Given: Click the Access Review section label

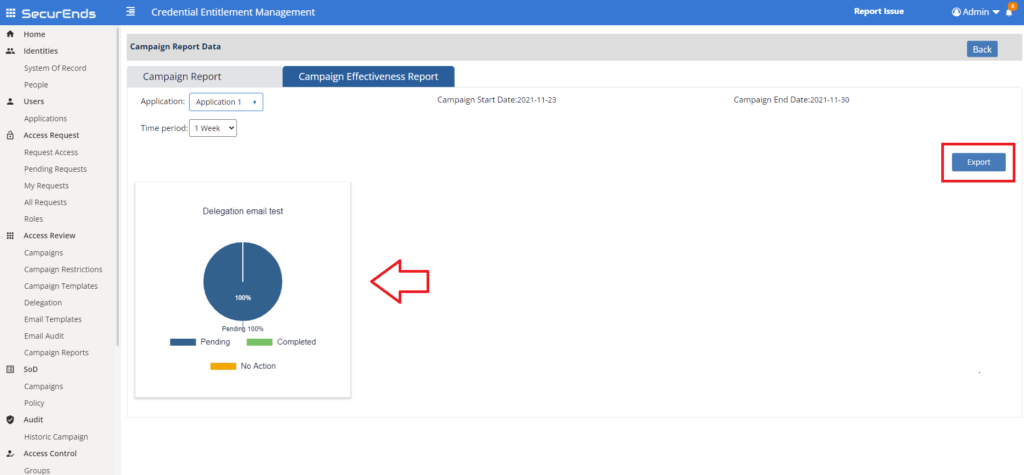Looking at the screenshot, I should click(x=50, y=236).
